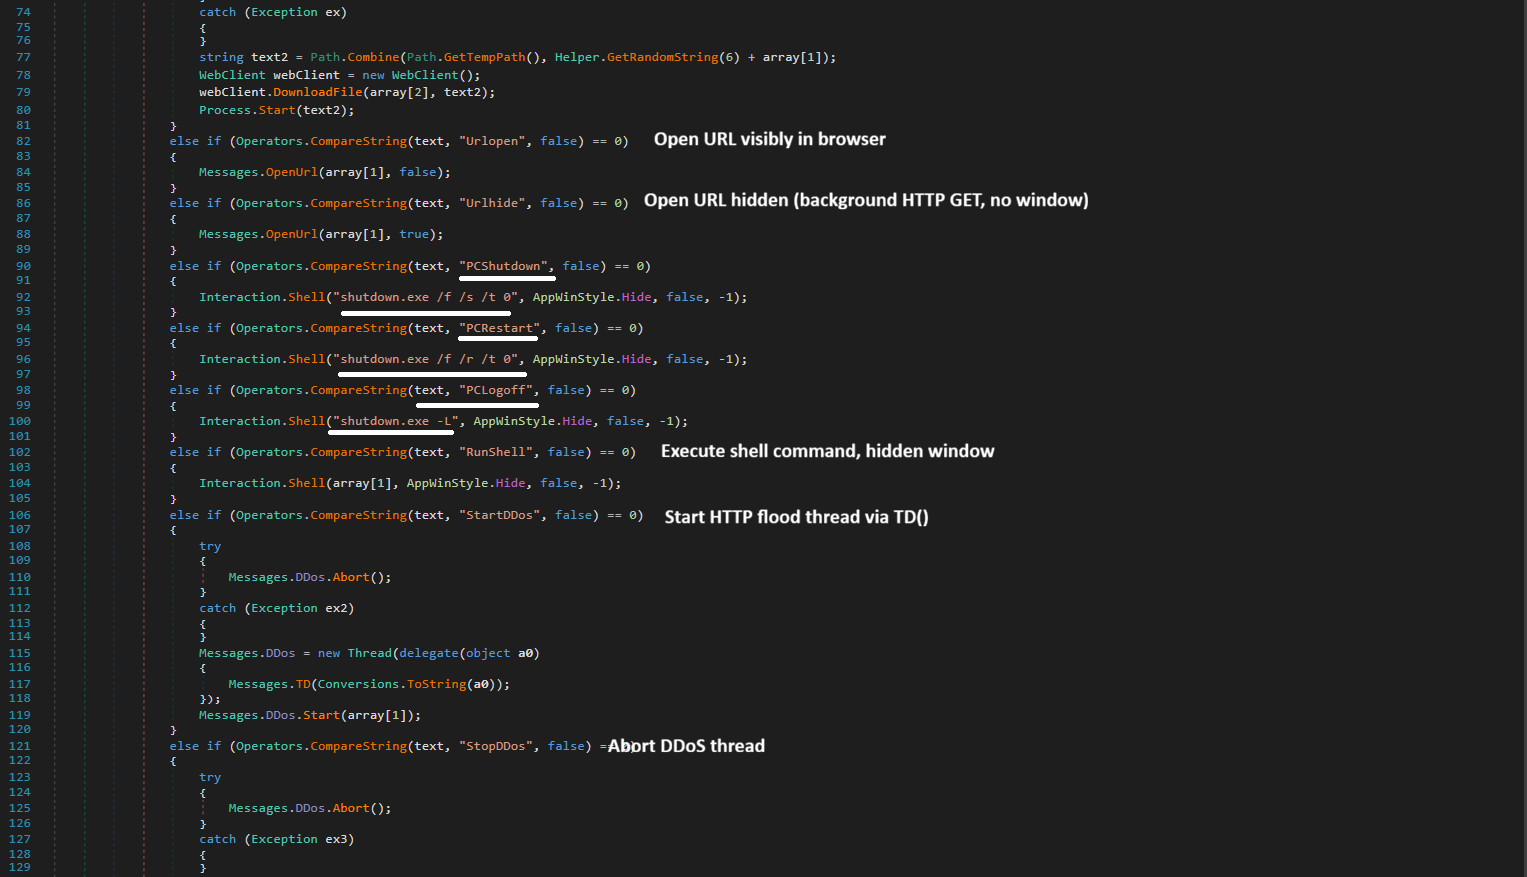Viewport: 1527px width, 877px height.
Task: Click the DownloadFile method call
Action: (318, 92)
